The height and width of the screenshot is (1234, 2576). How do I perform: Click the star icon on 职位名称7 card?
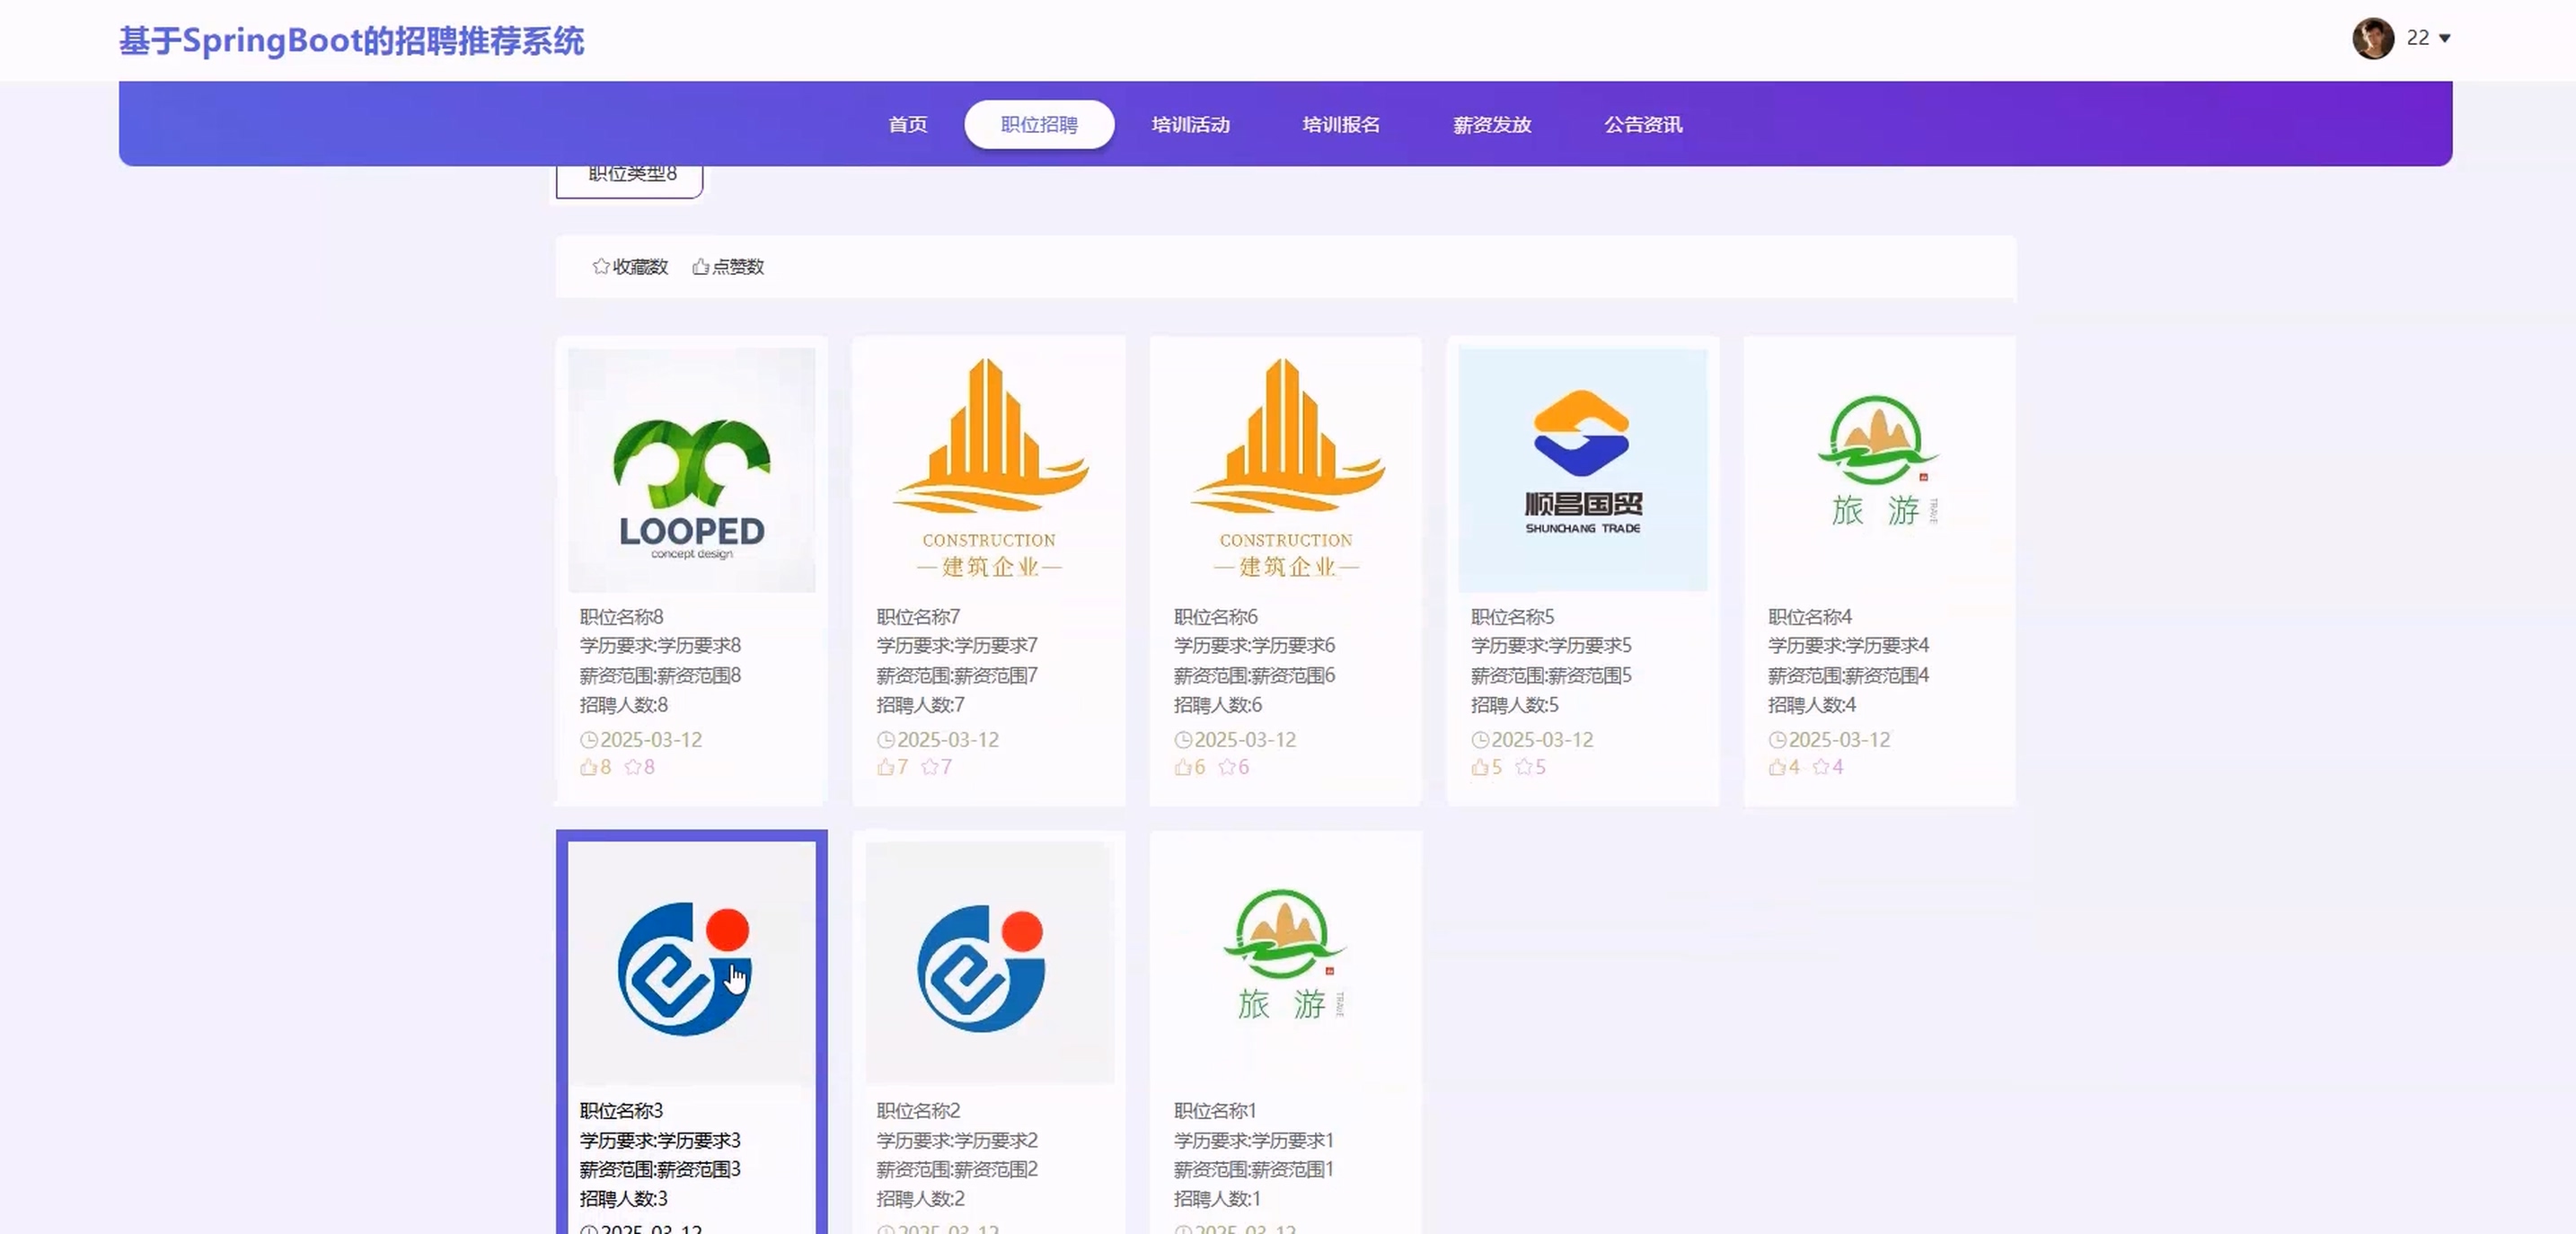[x=929, y=767]
